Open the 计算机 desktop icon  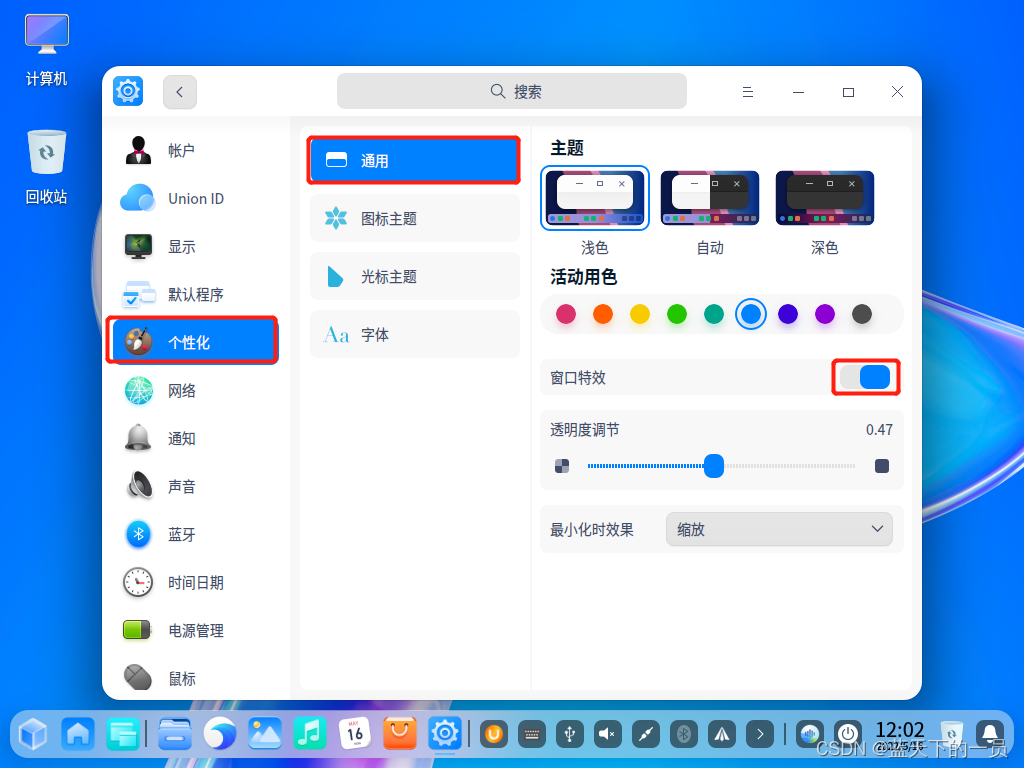[46, 50]
